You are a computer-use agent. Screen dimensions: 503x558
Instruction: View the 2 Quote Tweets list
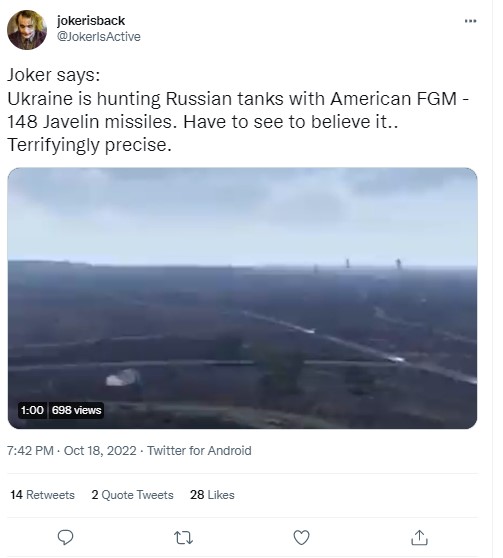pyautogui.click(x=132, y=495)
